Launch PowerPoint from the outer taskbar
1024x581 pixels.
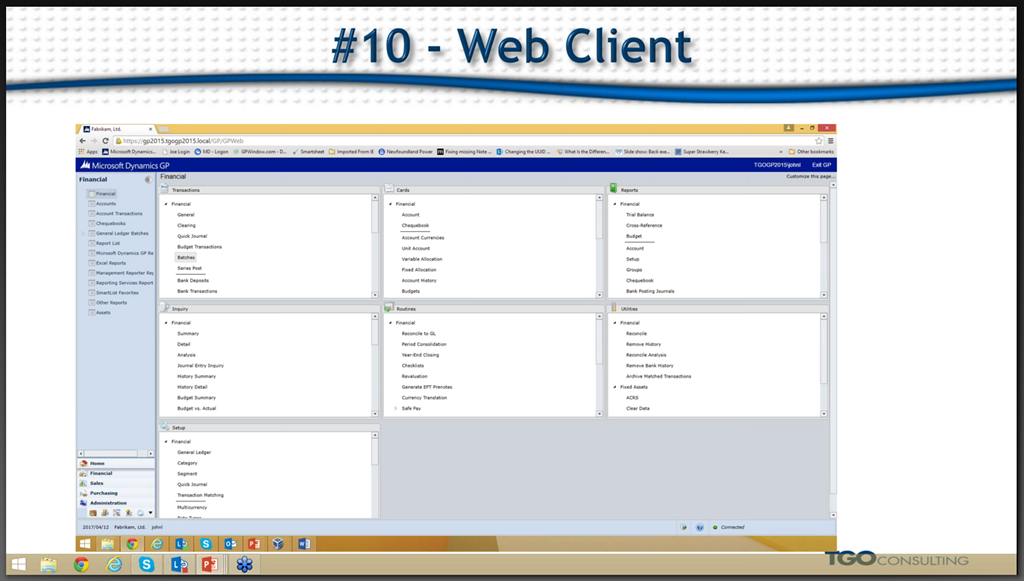[x=210, y=565]
